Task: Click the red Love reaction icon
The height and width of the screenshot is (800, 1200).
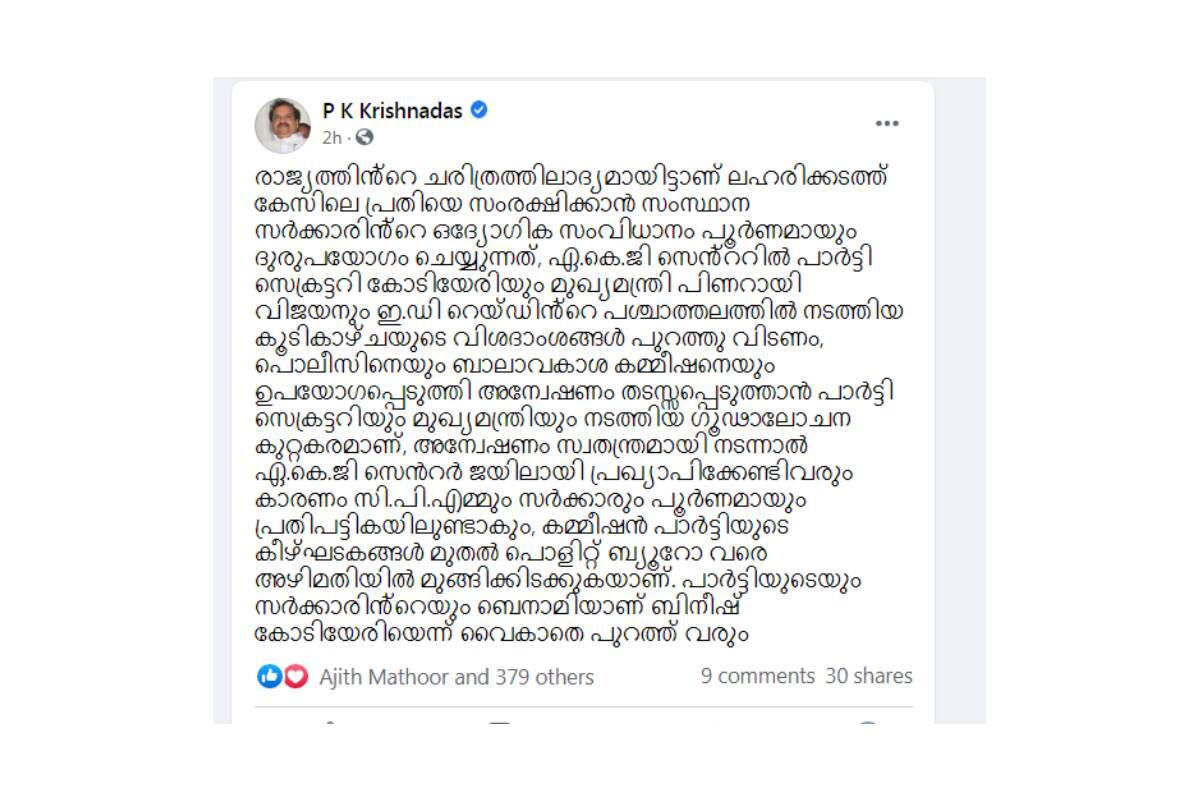Action: [x=295, y=677]
